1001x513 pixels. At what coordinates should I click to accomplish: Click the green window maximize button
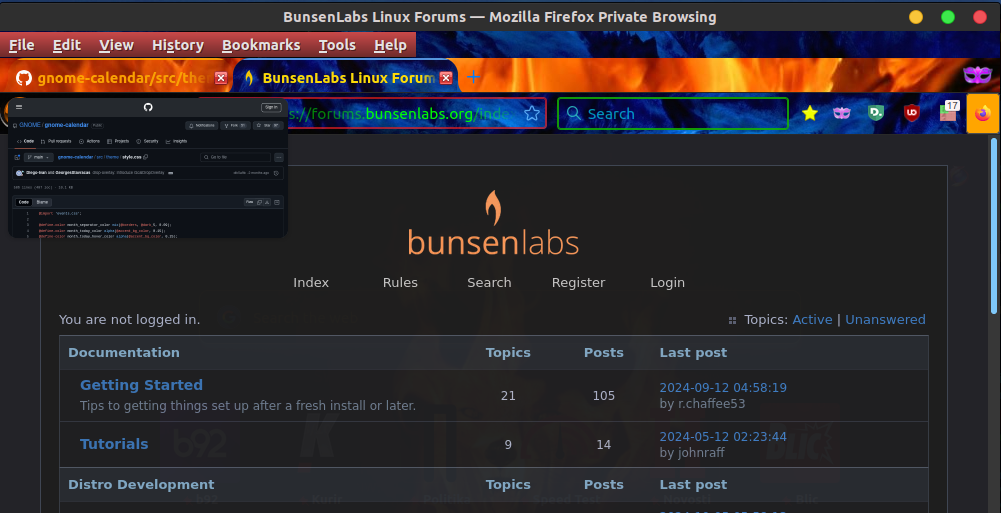coord(948,17)
